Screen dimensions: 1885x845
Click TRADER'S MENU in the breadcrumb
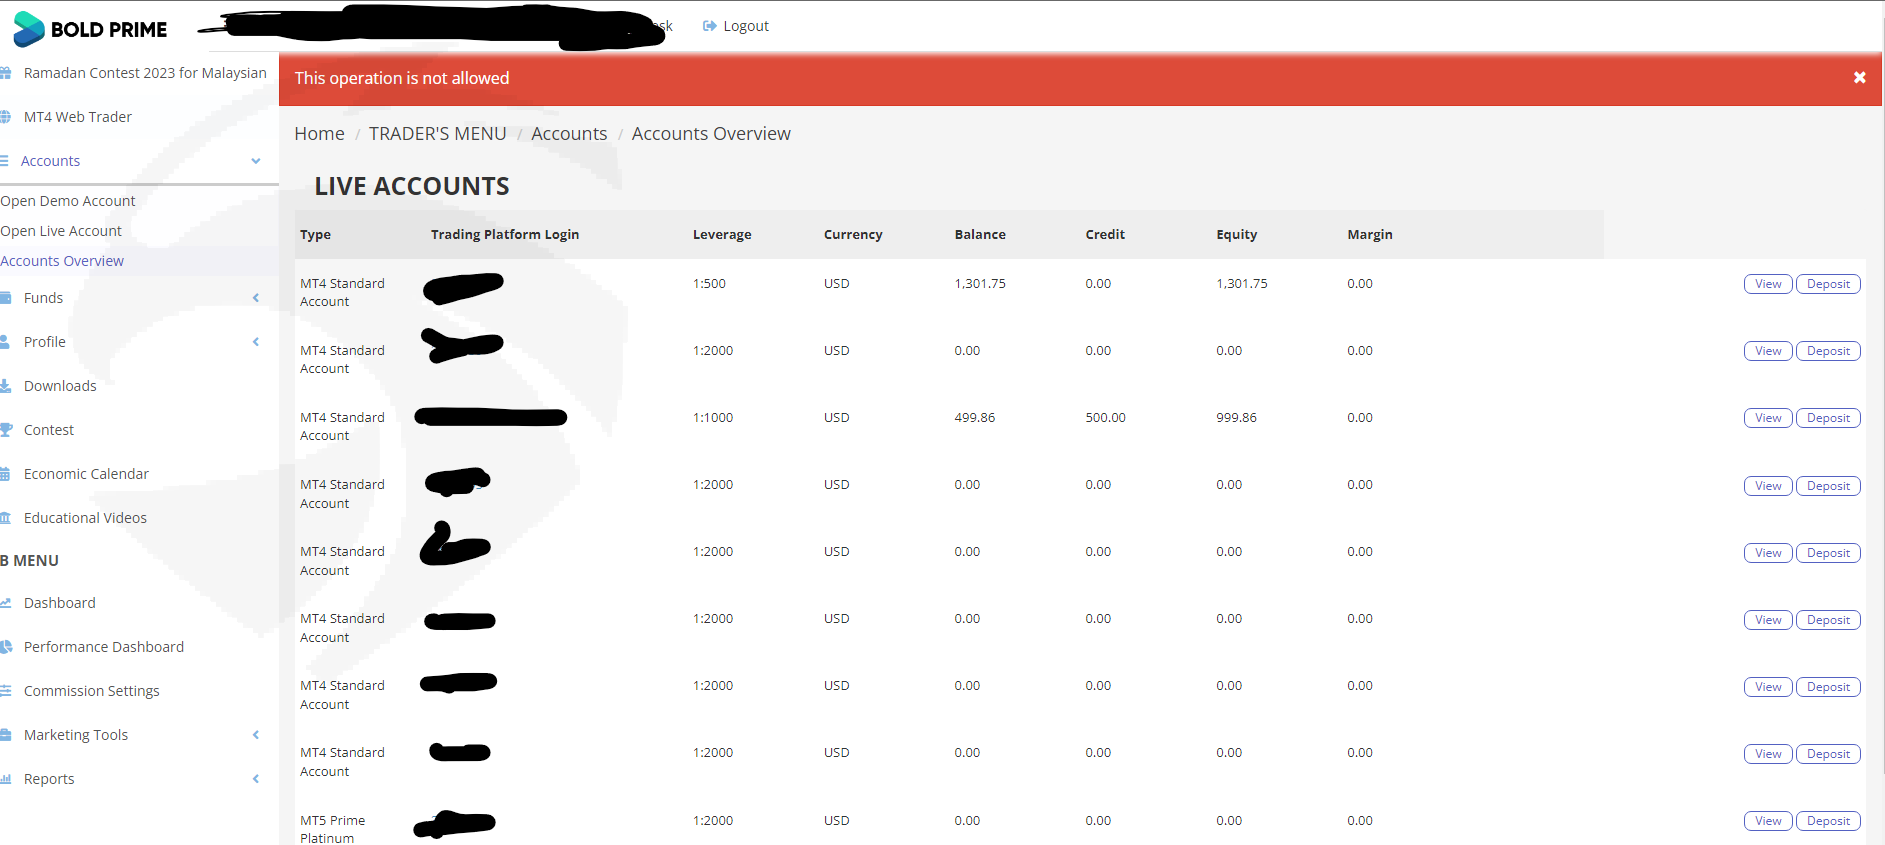[x=438, y=134]
